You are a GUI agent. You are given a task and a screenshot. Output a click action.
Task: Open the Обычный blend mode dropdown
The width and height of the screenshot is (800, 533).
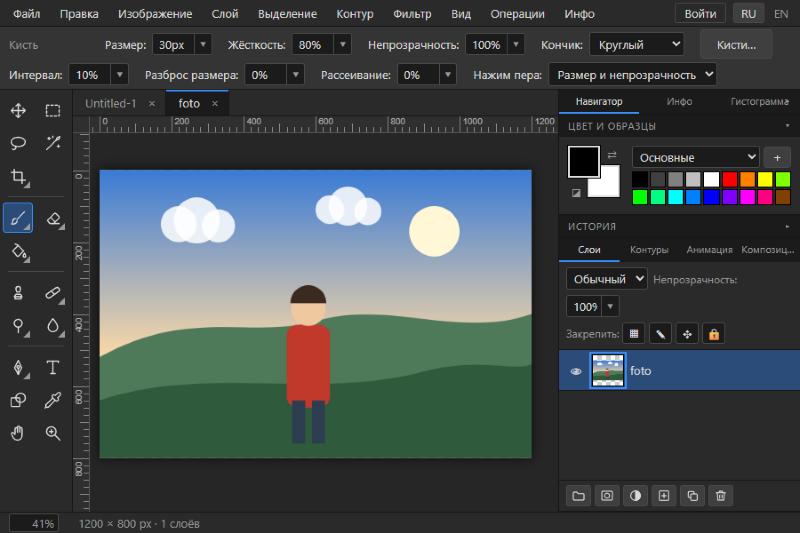click(607, 279)
